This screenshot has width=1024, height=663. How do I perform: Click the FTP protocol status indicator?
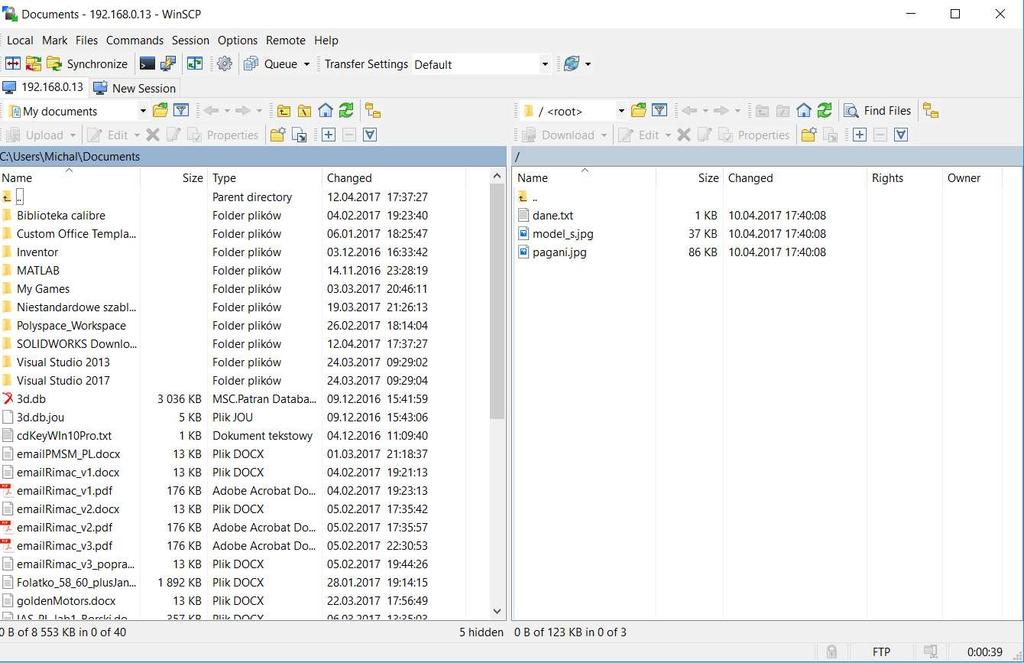(881, 651)
